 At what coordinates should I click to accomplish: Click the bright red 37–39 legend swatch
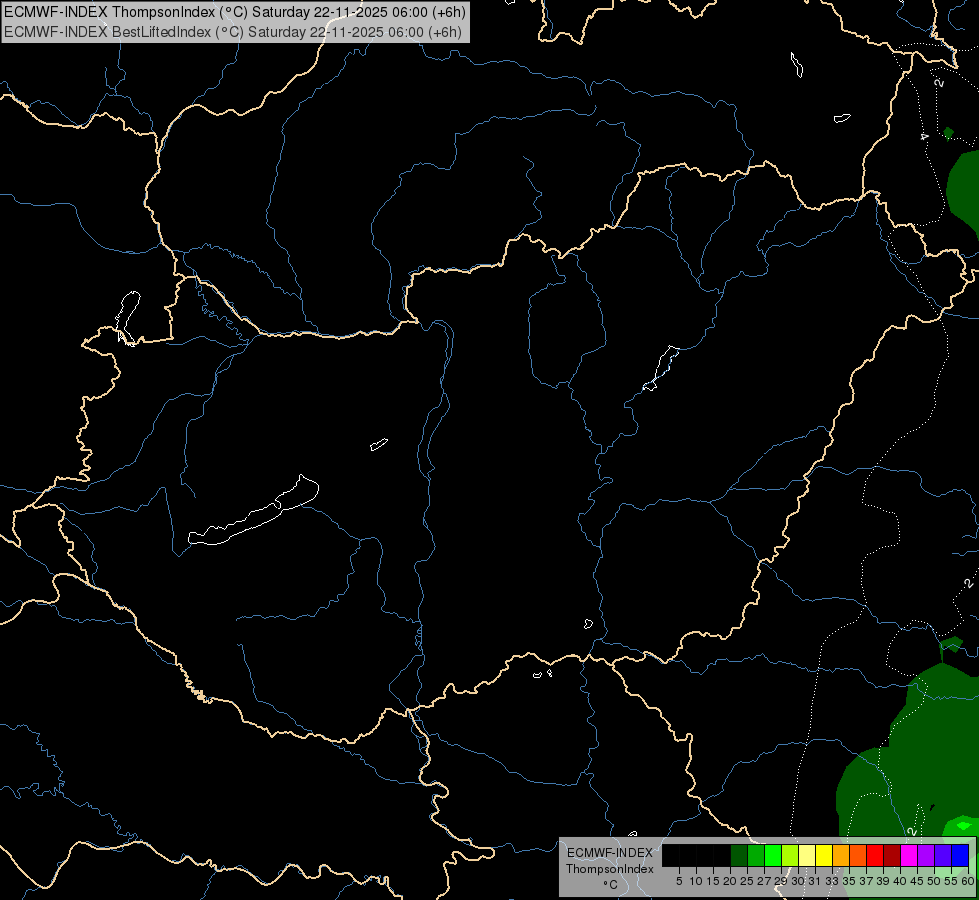tap(875, 856)
